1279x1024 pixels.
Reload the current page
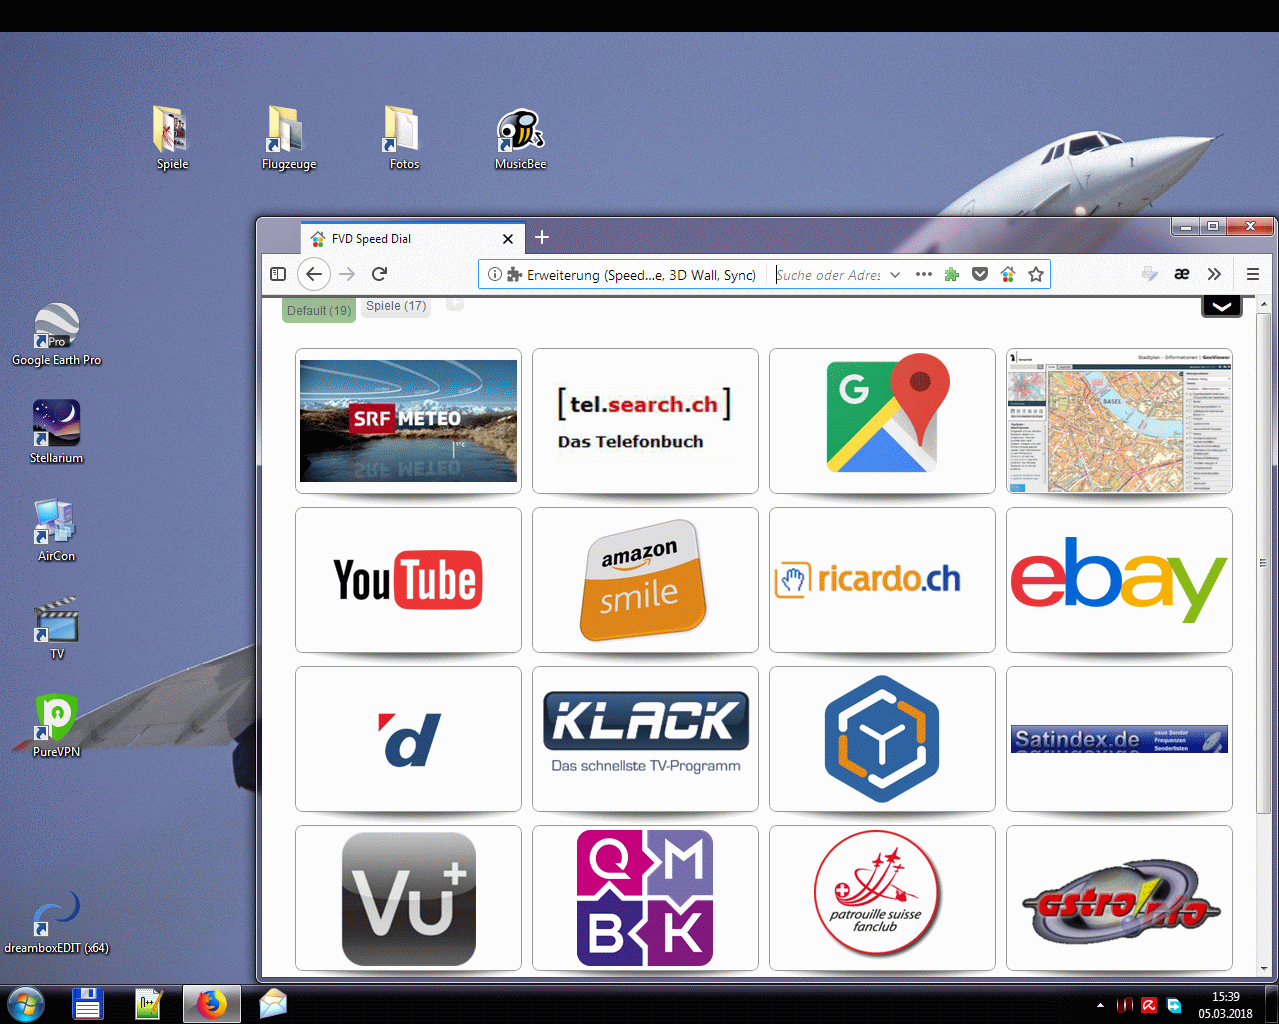click(x=379, y=274)
